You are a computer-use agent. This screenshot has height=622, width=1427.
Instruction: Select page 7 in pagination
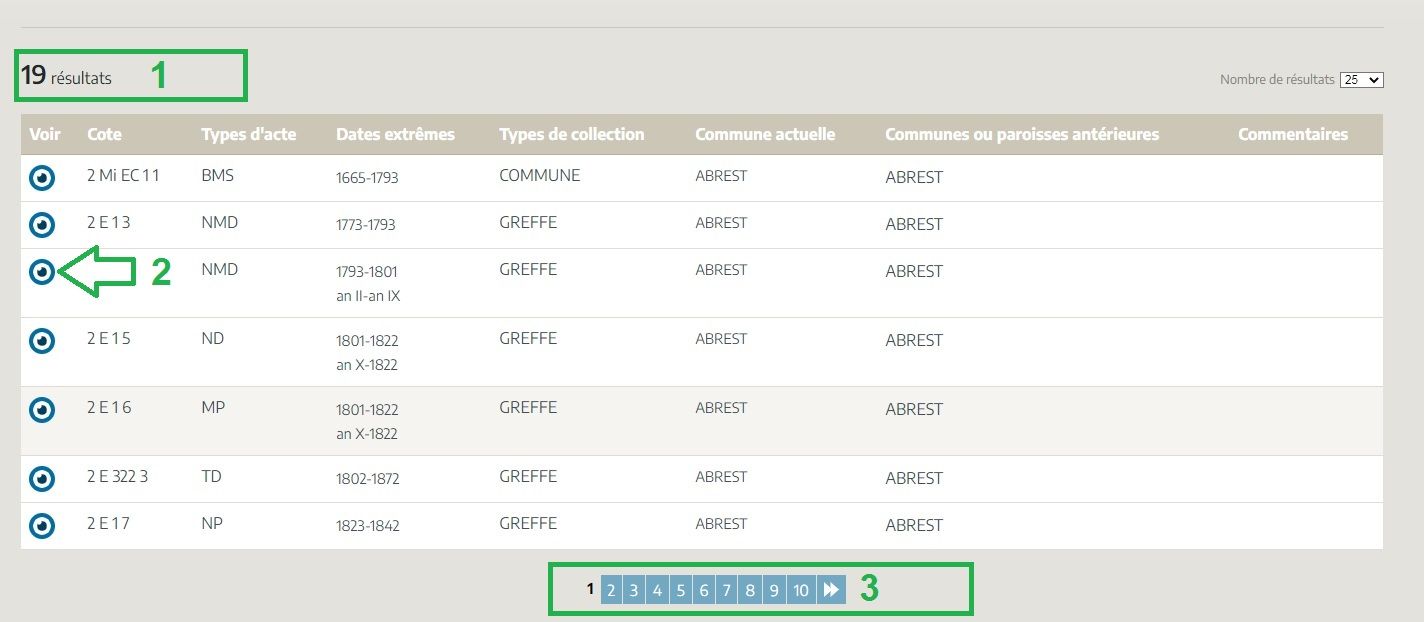pyautogui.click(x=727, y=590)
